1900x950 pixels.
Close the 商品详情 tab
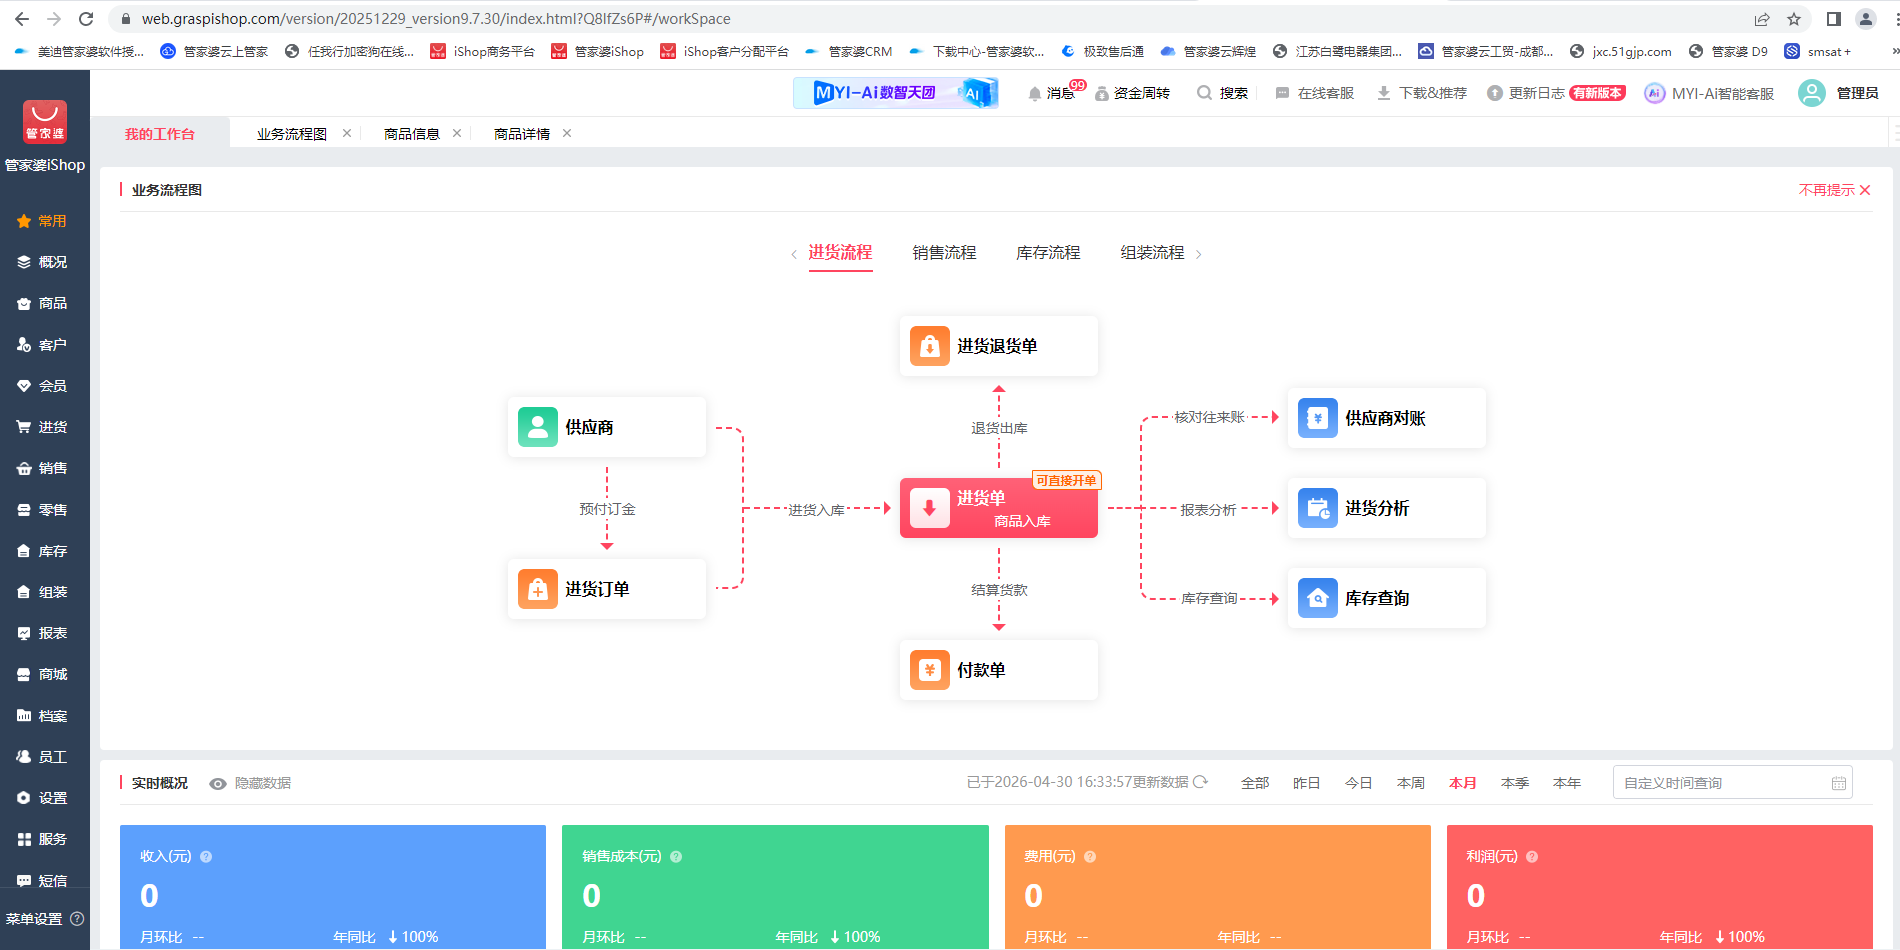(x=567, y=133)
